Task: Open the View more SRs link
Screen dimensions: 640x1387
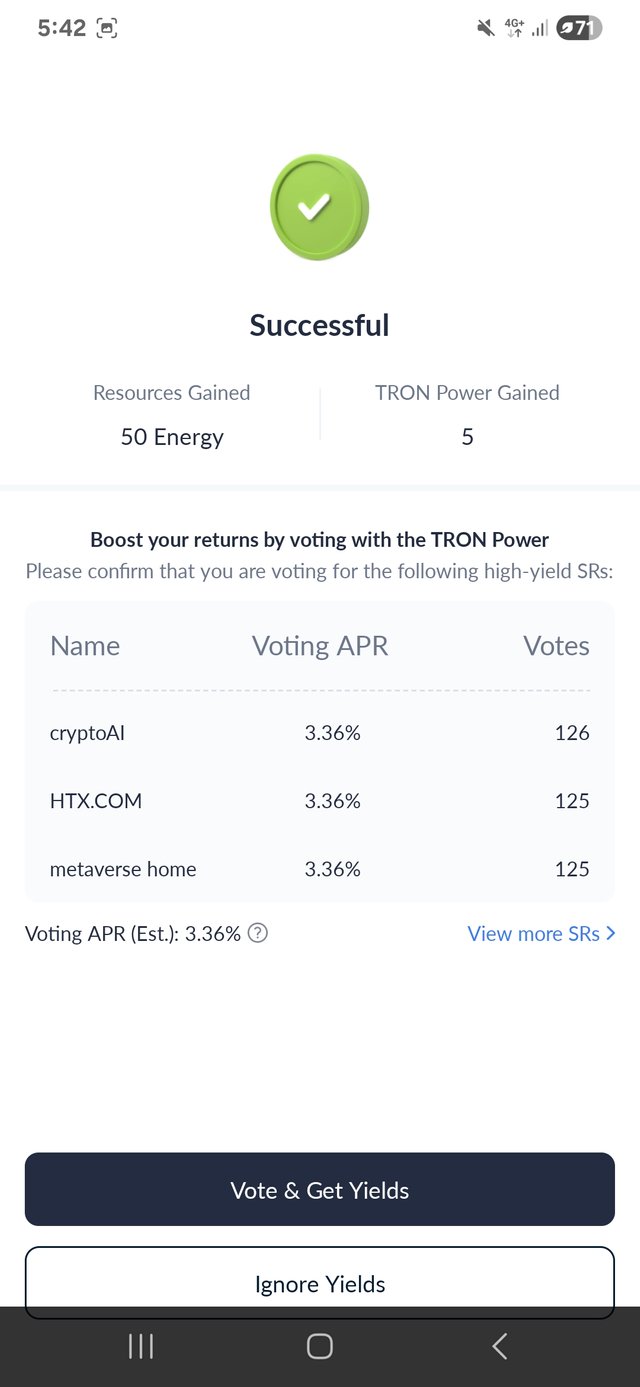Action: click(x=541, y=933)
